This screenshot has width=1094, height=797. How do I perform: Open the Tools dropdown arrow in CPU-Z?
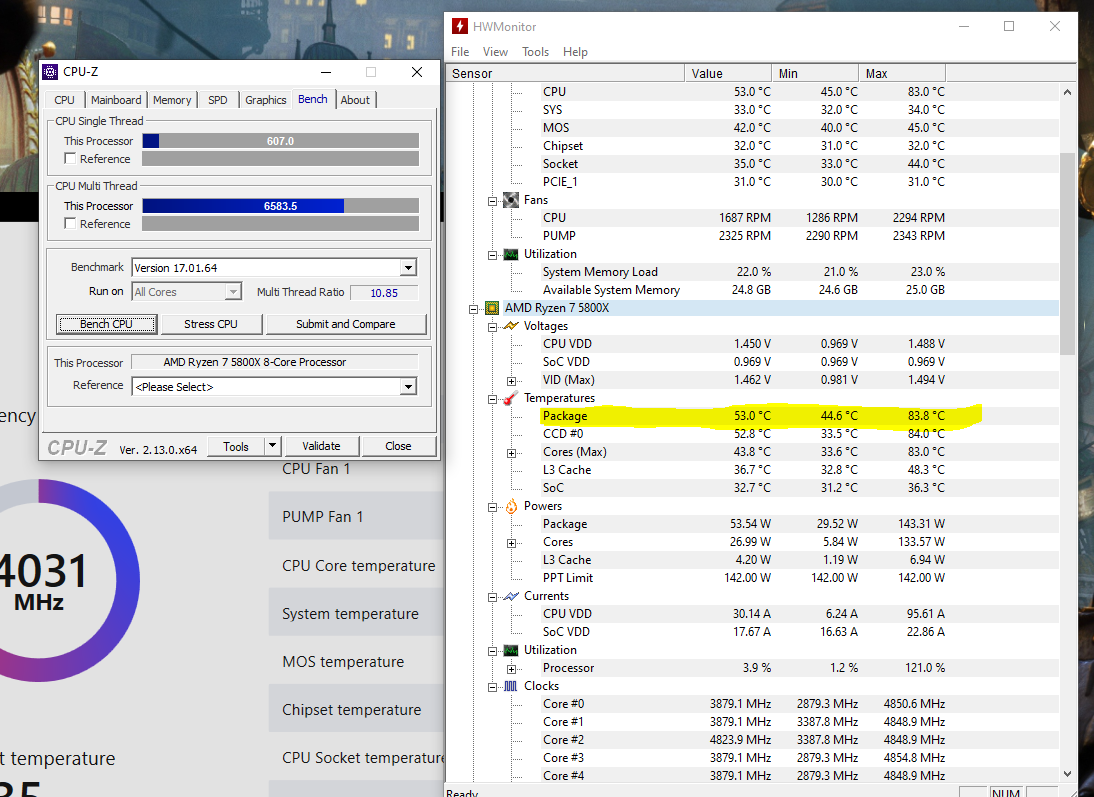[273, 446]
